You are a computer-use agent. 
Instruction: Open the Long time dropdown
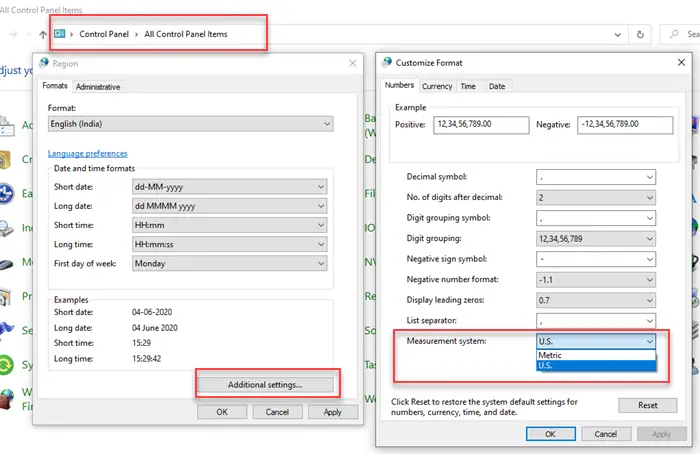coord(229,244)
